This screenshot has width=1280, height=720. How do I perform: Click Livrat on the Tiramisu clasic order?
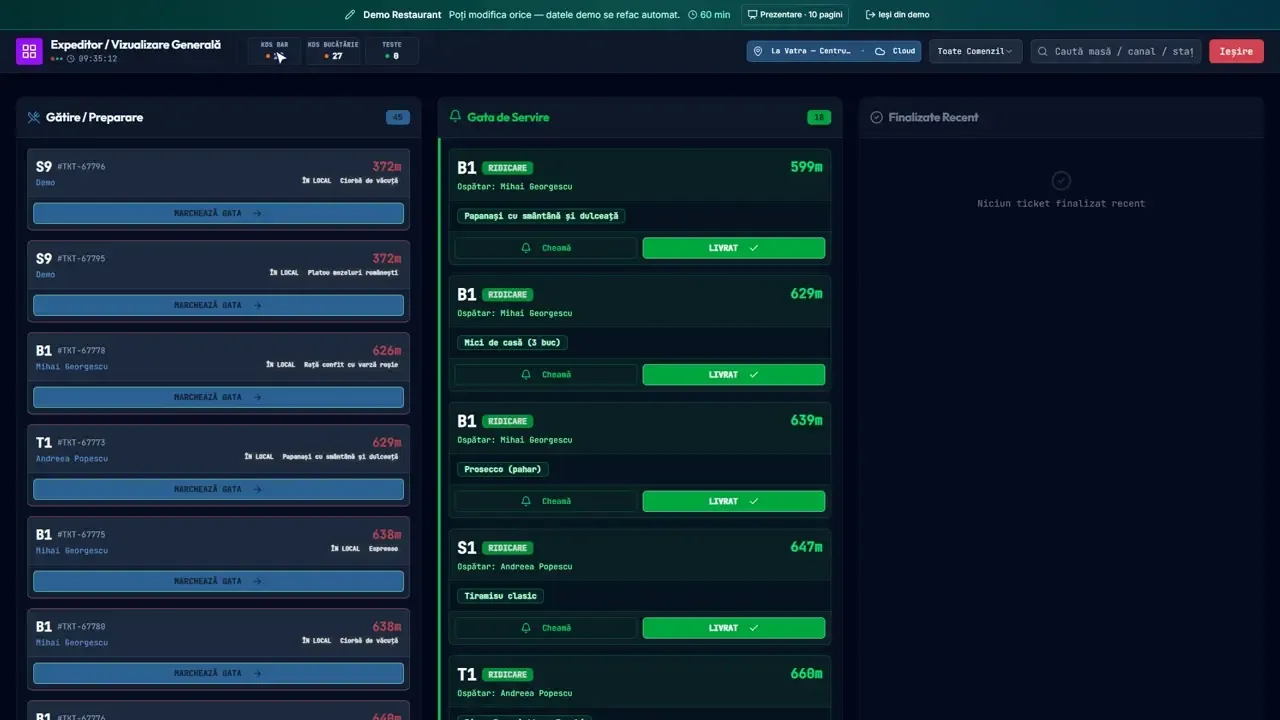click(734, 628)
